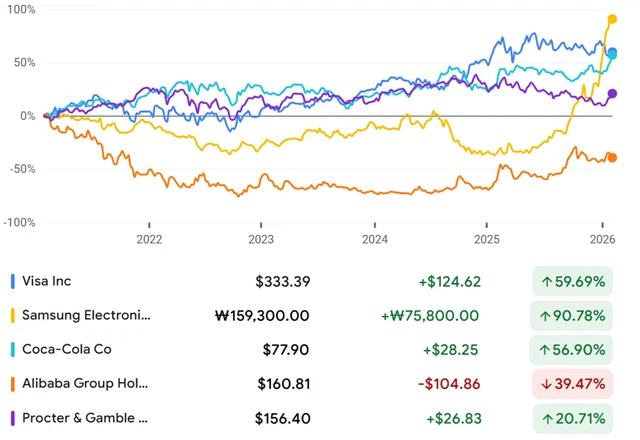Click the 2022 year label on the axis

pyautogui.click(x=149, y=240)
